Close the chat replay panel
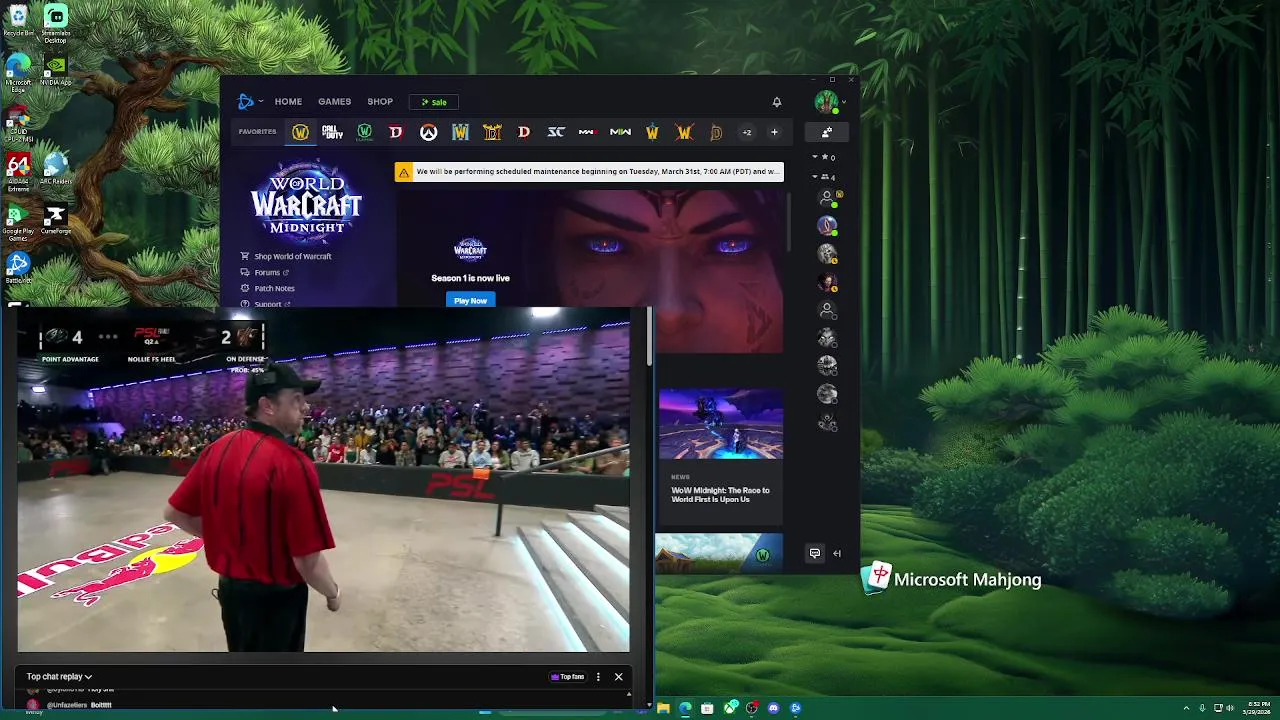The image size is (1280, 720). (x=618, y=677)
